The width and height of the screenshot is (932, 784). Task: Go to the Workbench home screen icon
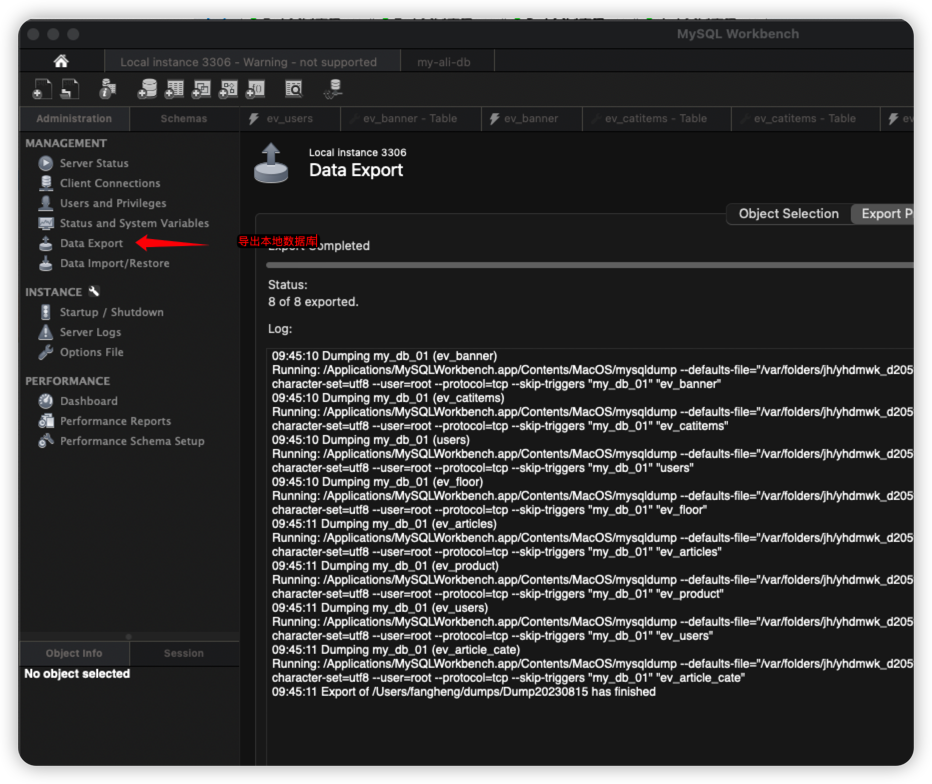click(x=61, y=61)
